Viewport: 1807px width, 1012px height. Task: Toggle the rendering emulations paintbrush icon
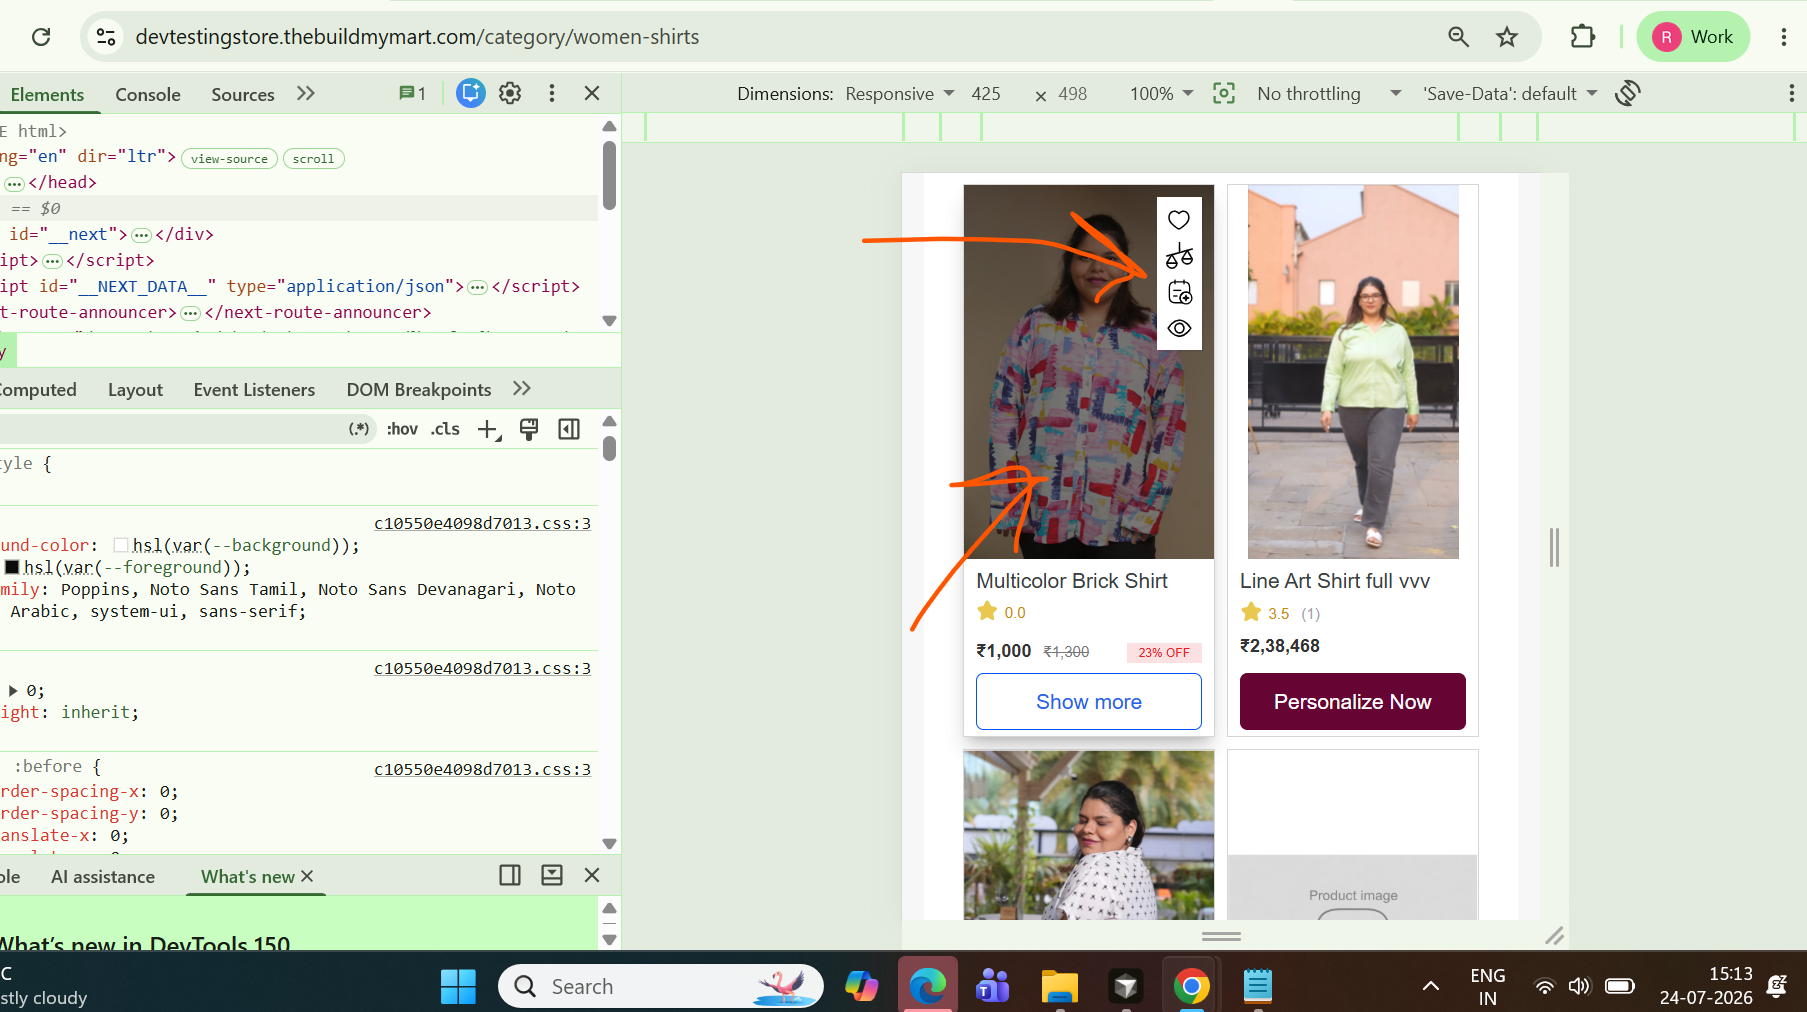529,429
